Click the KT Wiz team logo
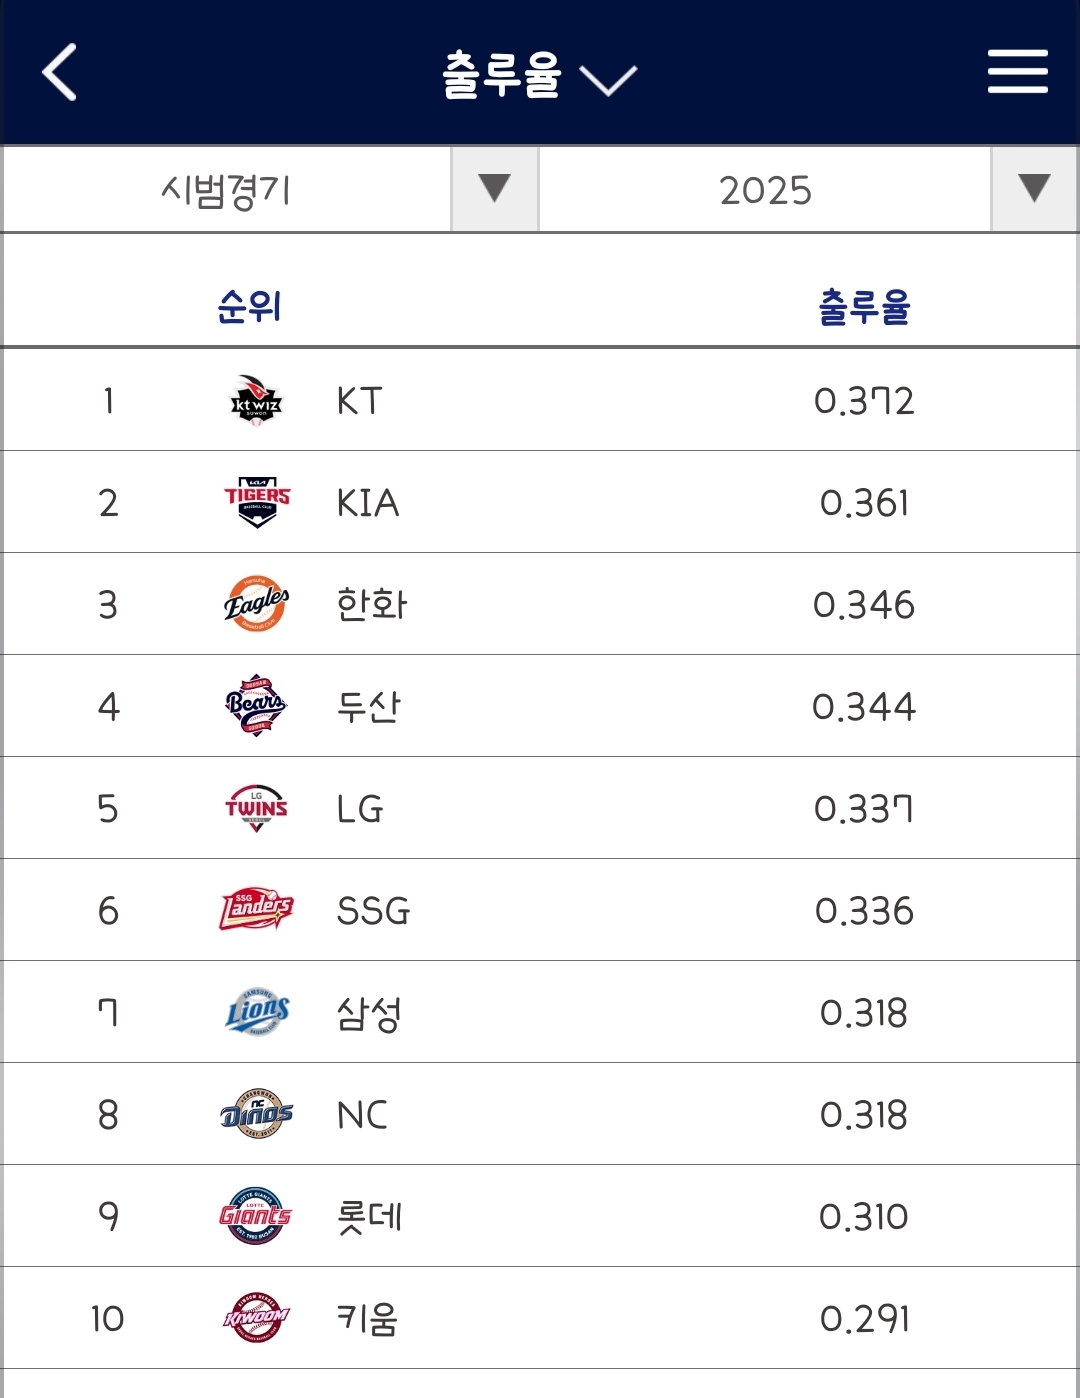The width and height of the screenshot is (1080, 1398). pyautogui.click(x=256, y=401)
